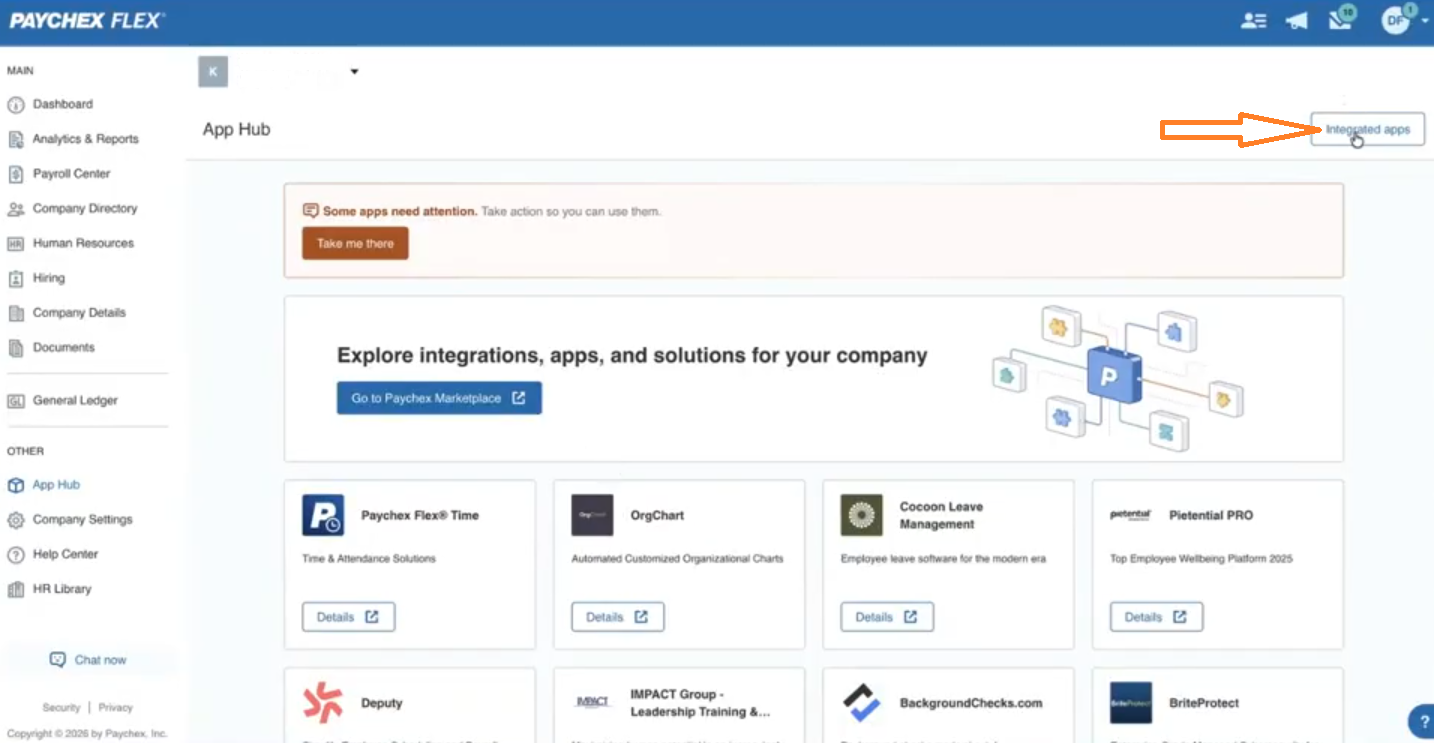Screen dimensions: 1434x743
Task: Click the BackgroundChecks.com checkmark logo
Action: 861,703
